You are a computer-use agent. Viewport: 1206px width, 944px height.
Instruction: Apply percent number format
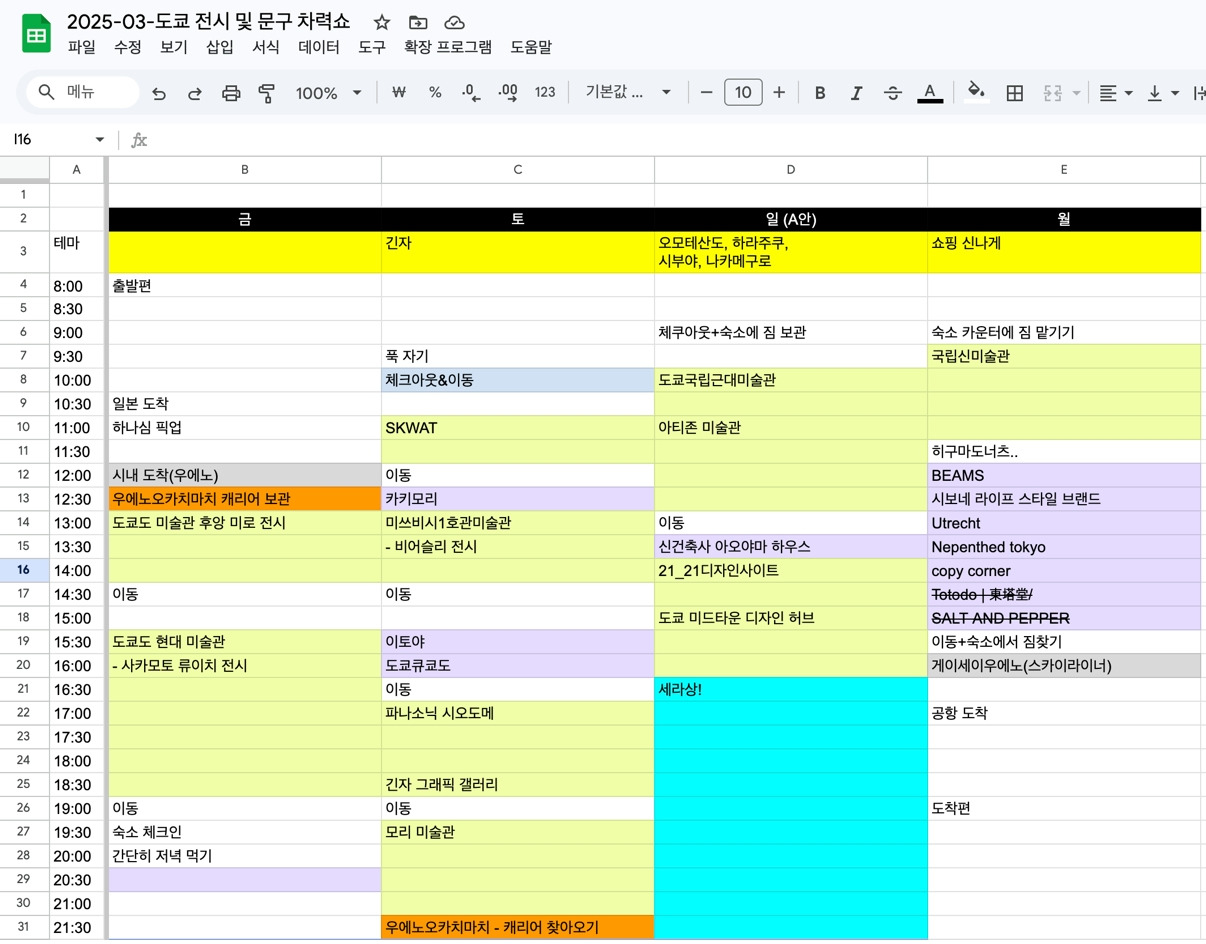click(x=435, y=92)
